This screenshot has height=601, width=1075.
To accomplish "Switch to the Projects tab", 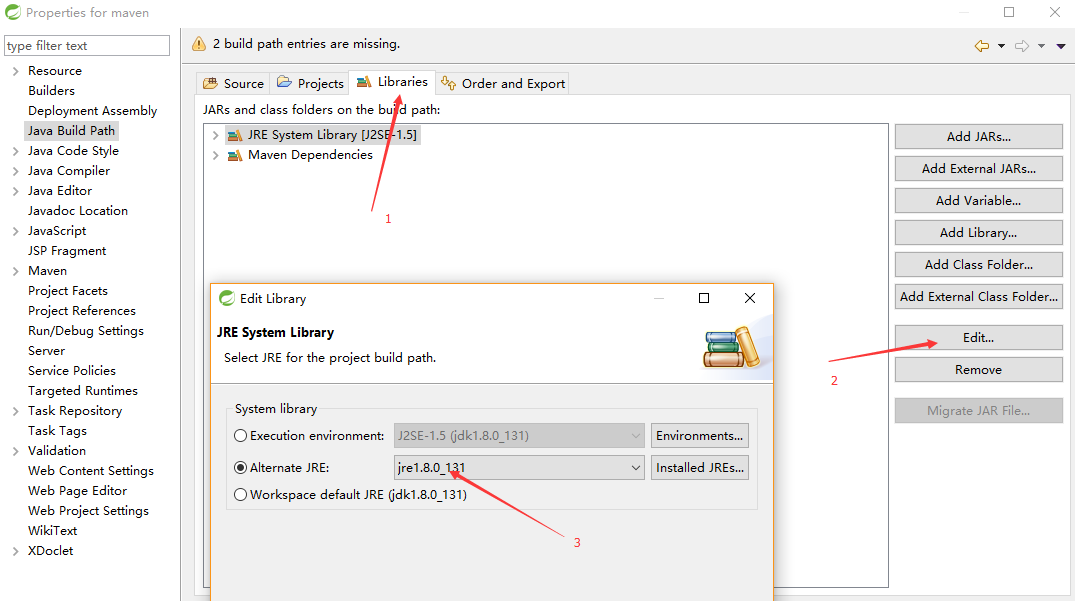I will pyautogui.click(x=310, y=84).
